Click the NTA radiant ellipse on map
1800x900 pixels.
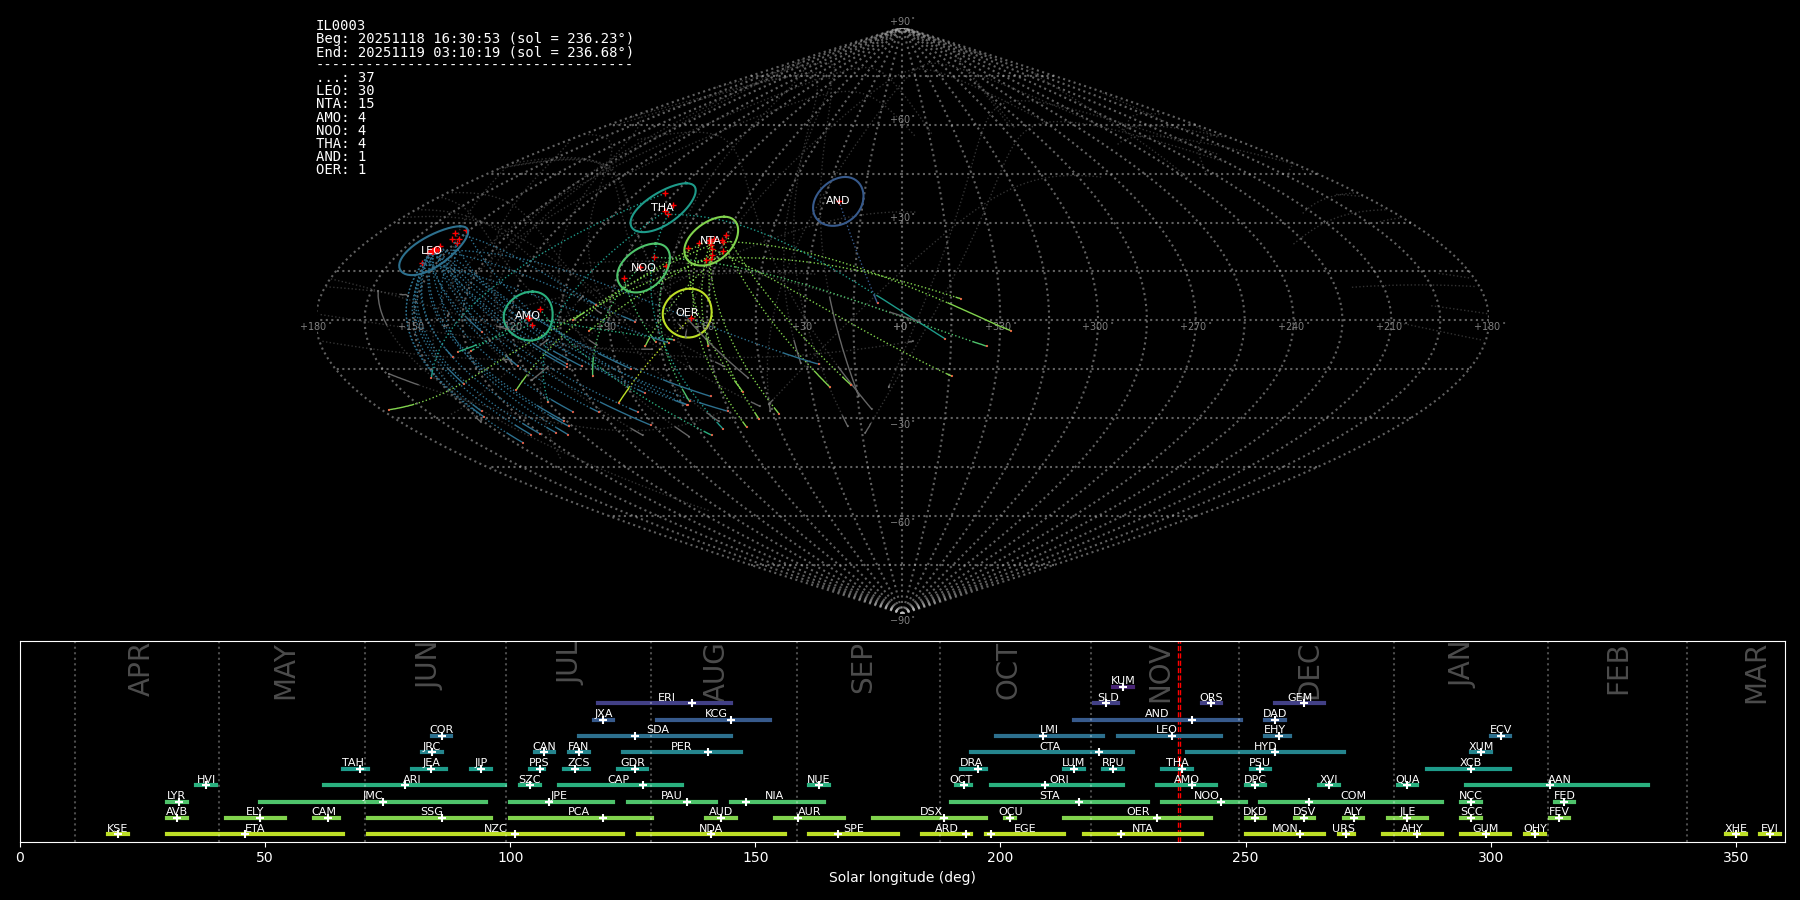pyautogui.click(x=711, y=241)
